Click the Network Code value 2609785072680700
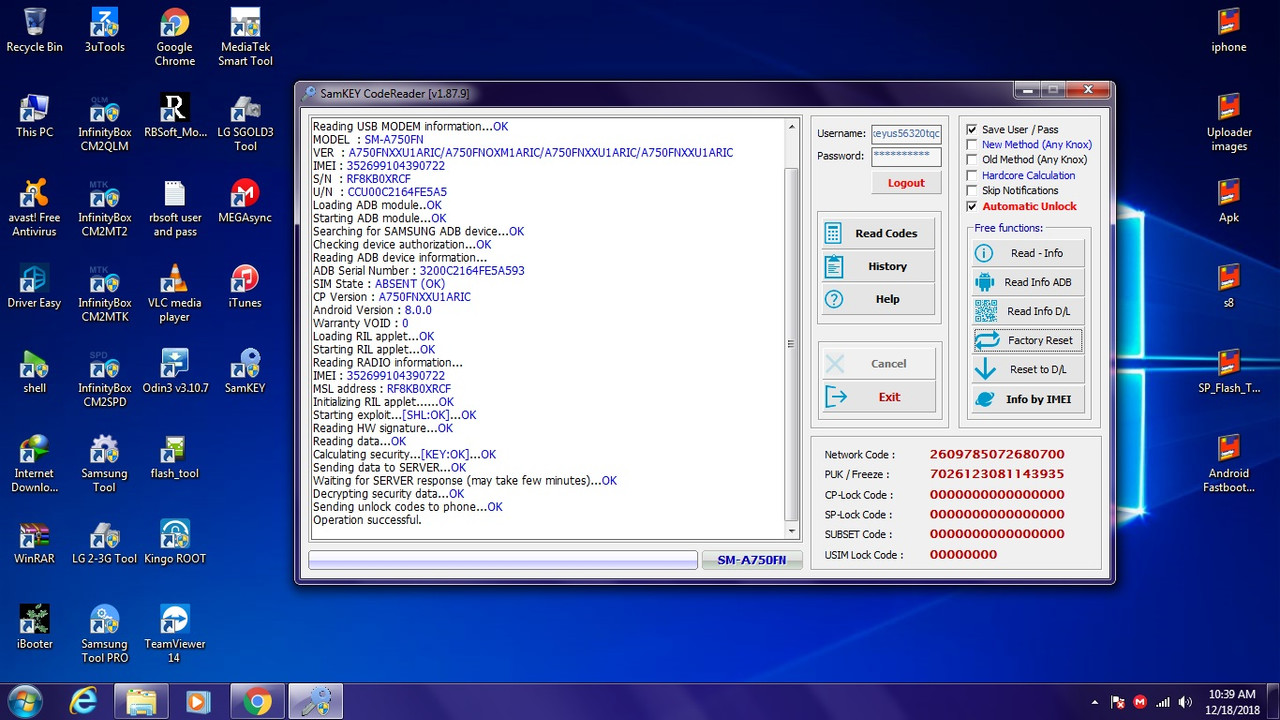1280x720 pixels. click(997, 455)
